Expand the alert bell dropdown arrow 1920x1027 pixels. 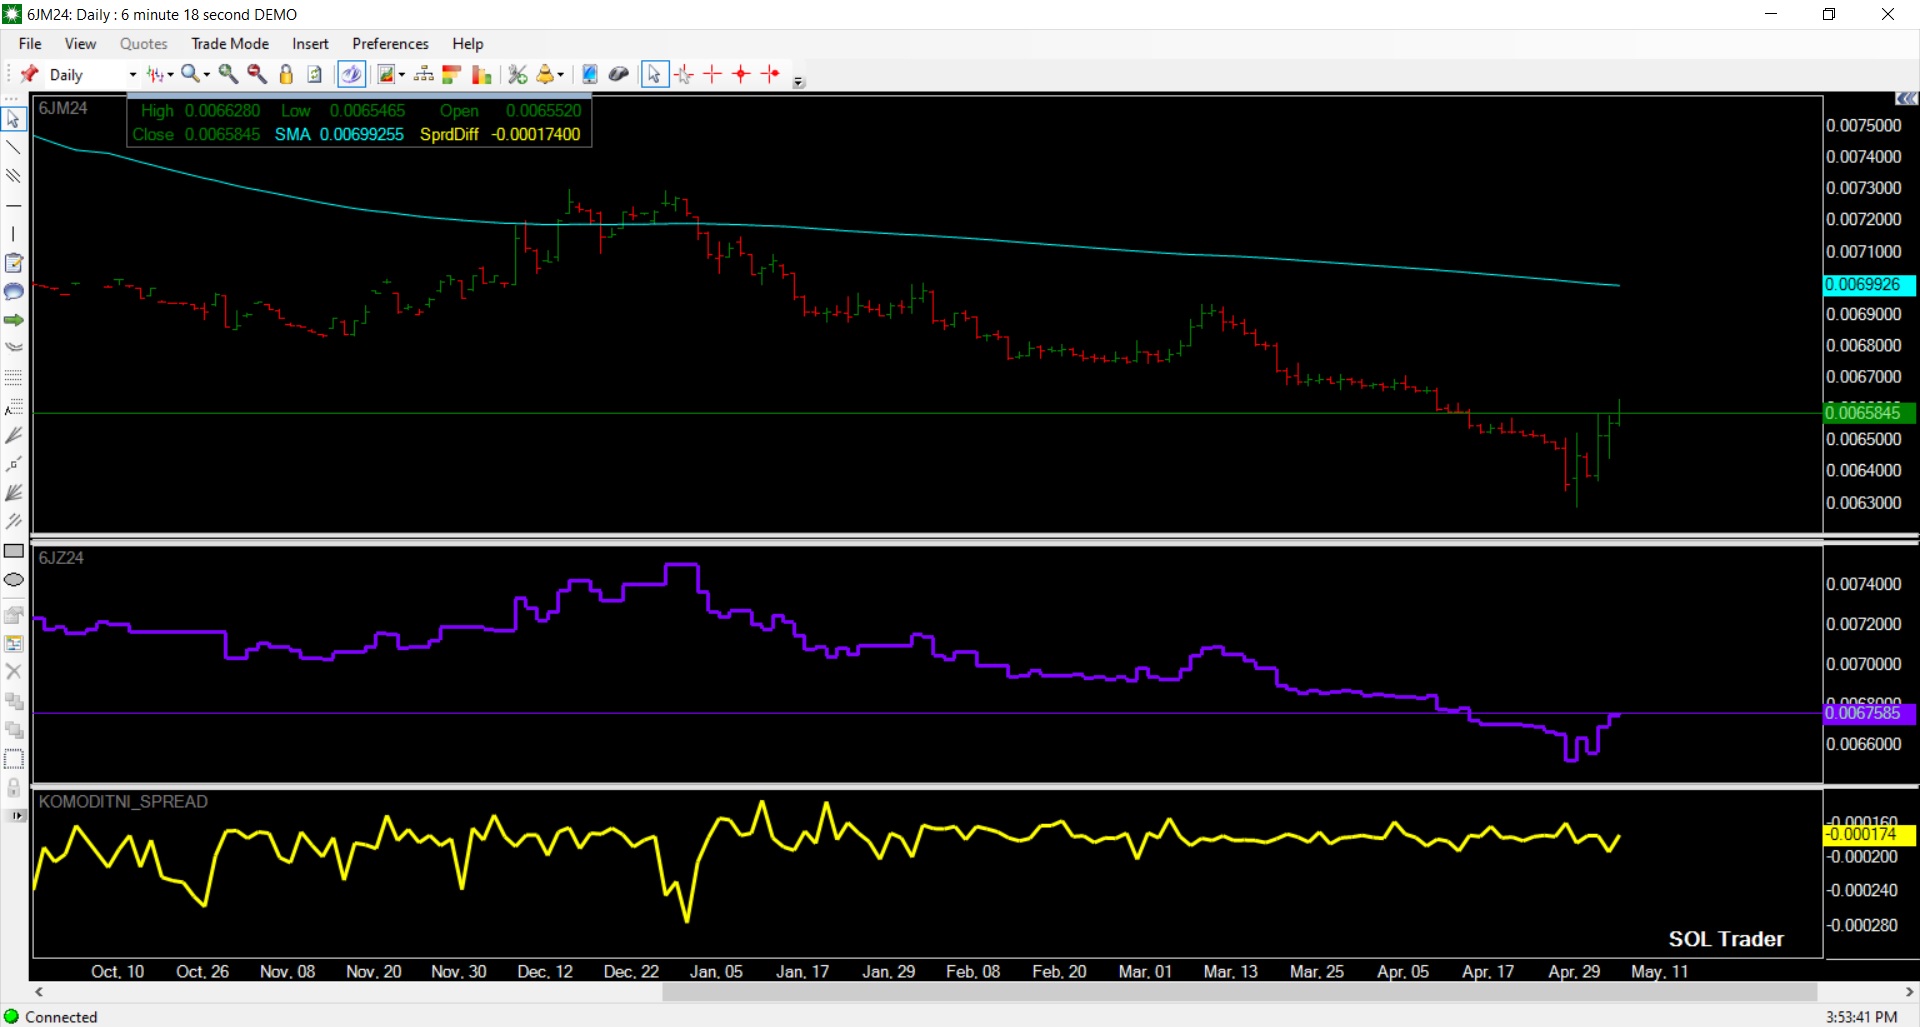(x=560, y=75)
